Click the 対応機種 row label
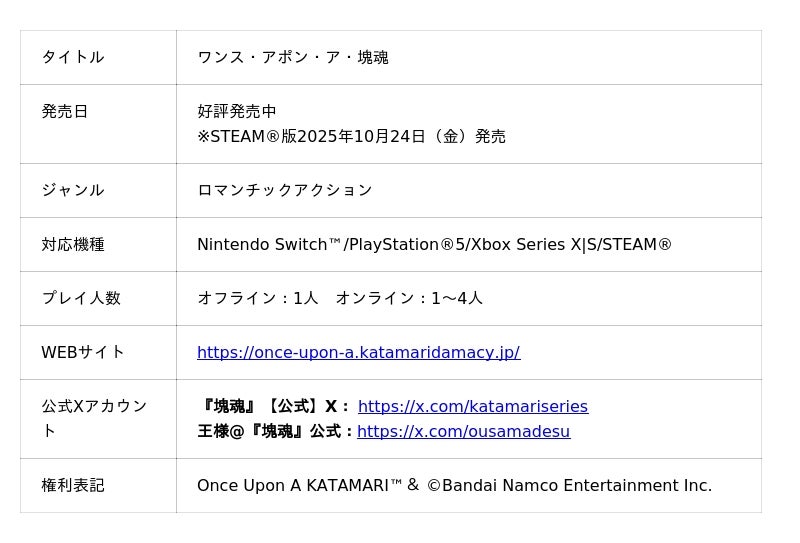 tap(72, 244)
